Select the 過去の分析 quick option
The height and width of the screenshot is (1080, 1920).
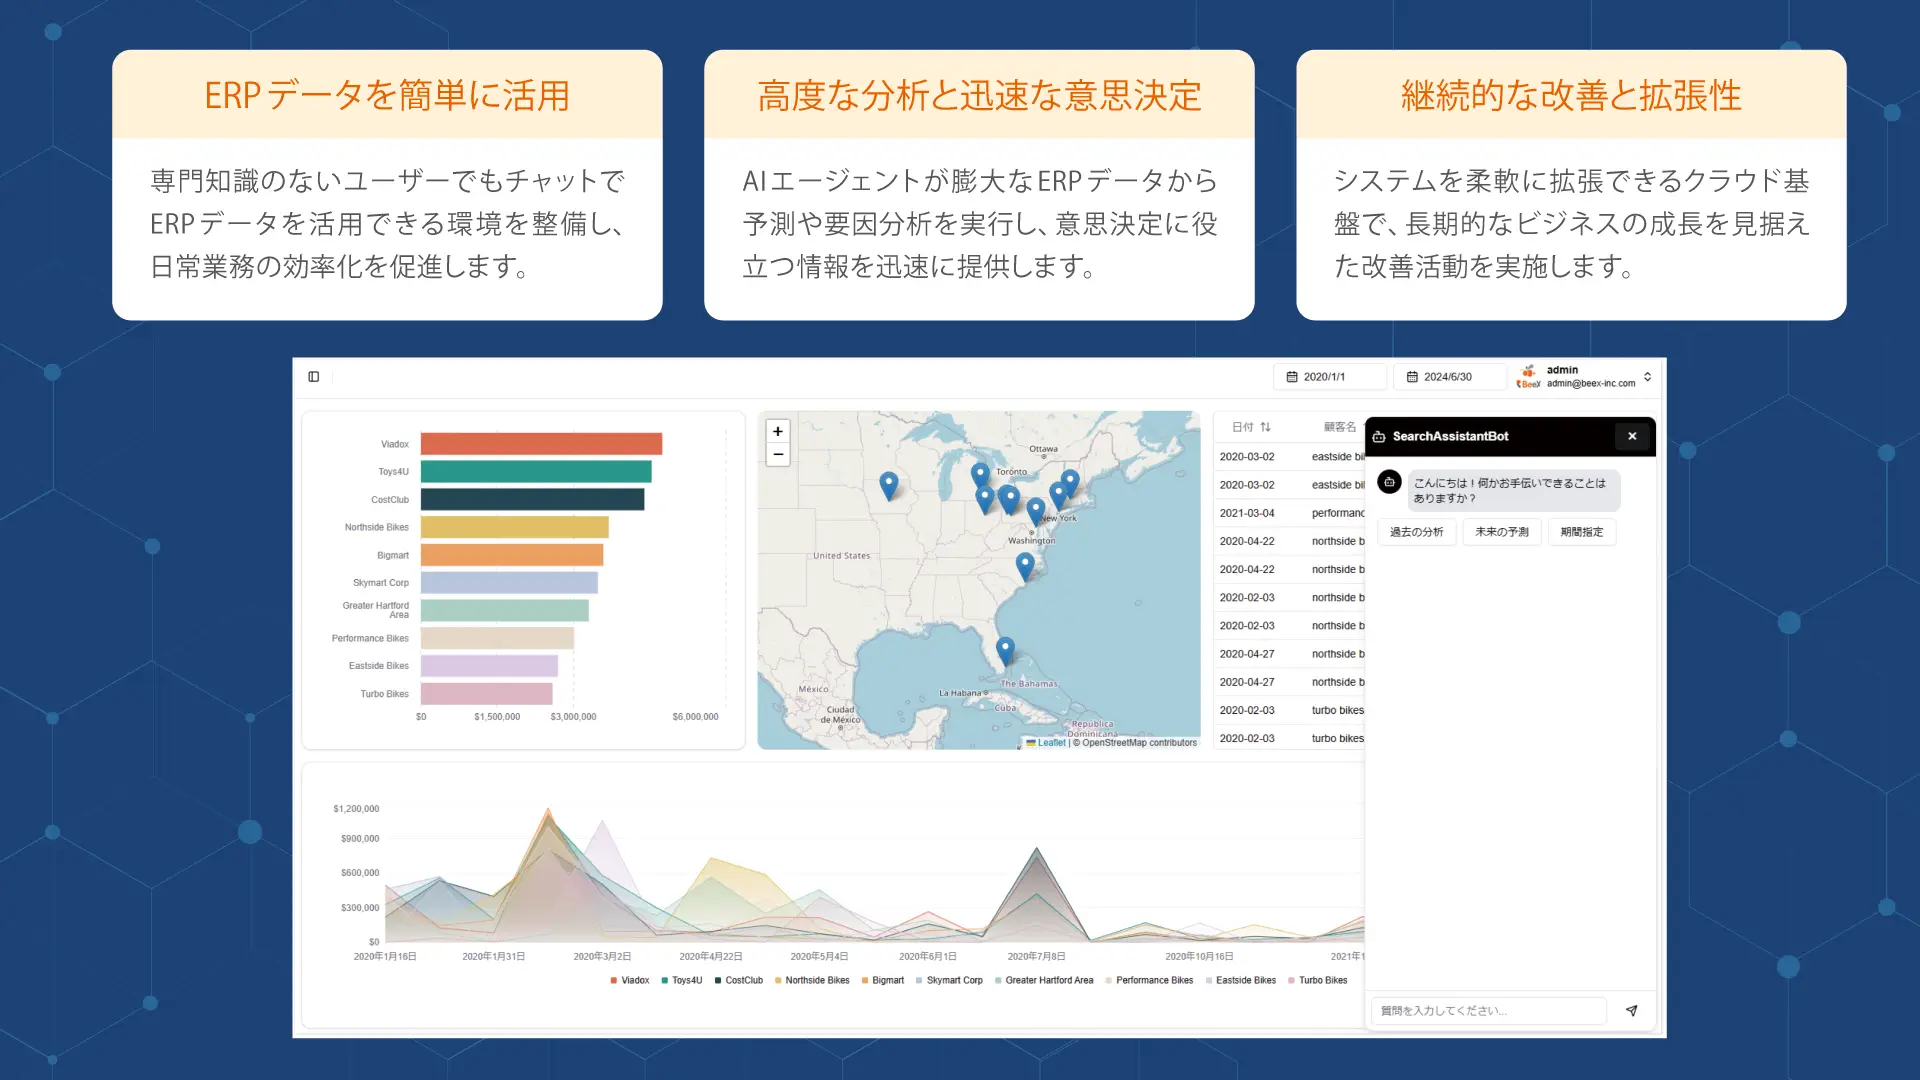coord(1416,532)
